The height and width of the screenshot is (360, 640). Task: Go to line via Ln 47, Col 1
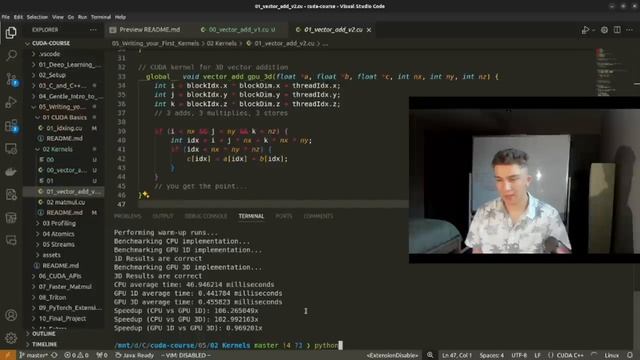coord(457,356)
